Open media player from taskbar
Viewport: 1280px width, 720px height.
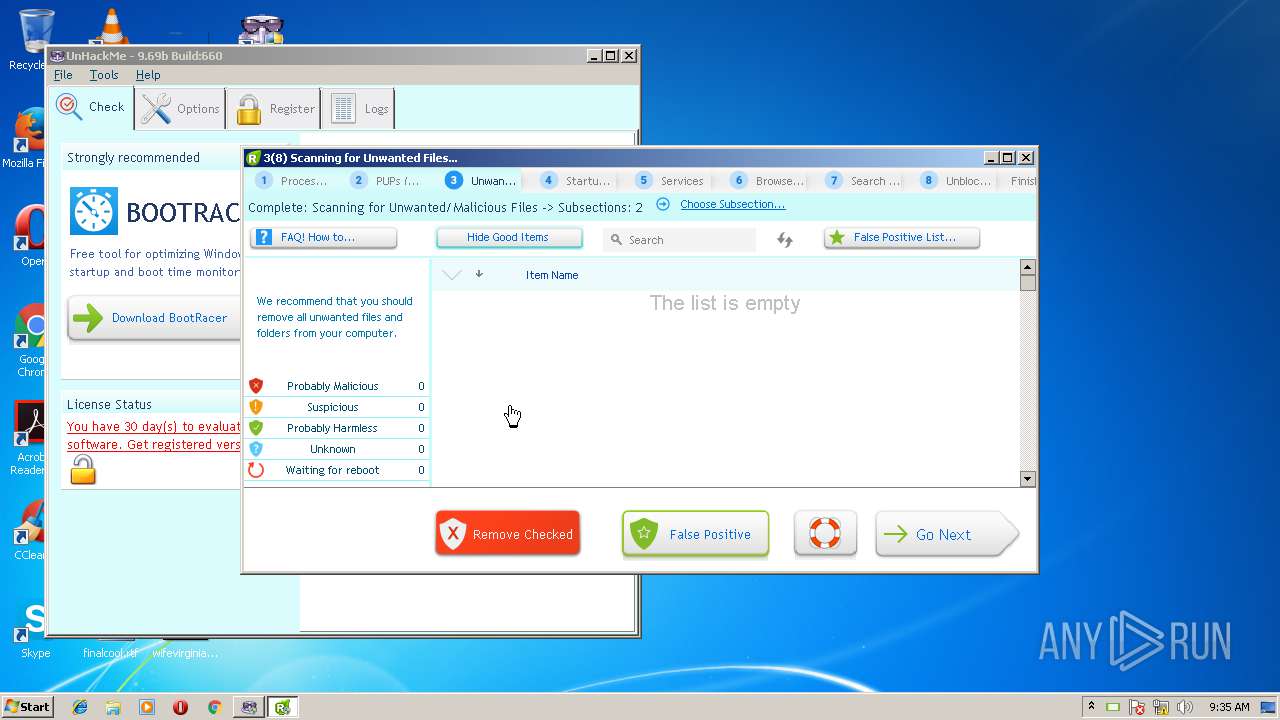point(147,707)
